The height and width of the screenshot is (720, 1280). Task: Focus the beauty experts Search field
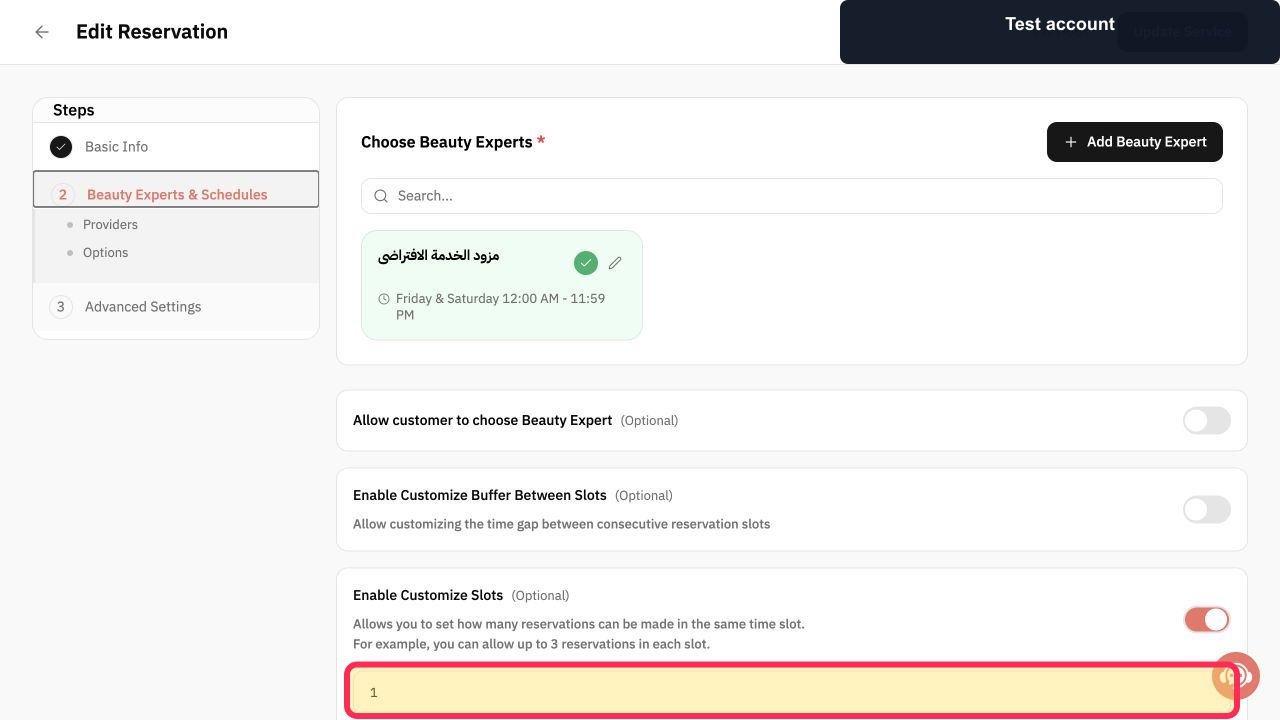pyautogui.click(x=792, y=196)
